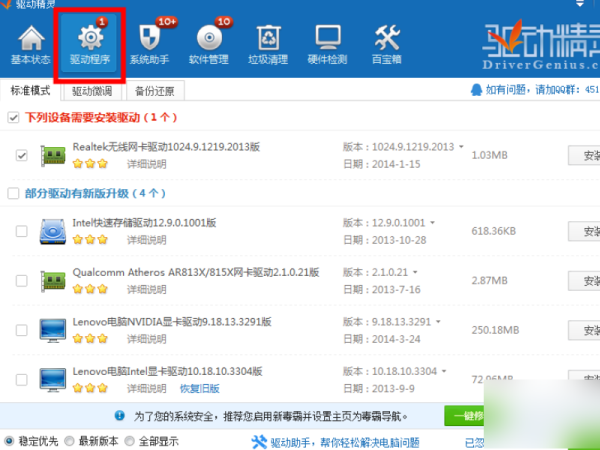Expand version dropdown 1024.9.1219.2013
The height and width of the screenshot is (450, 600).
pos(461,147)
